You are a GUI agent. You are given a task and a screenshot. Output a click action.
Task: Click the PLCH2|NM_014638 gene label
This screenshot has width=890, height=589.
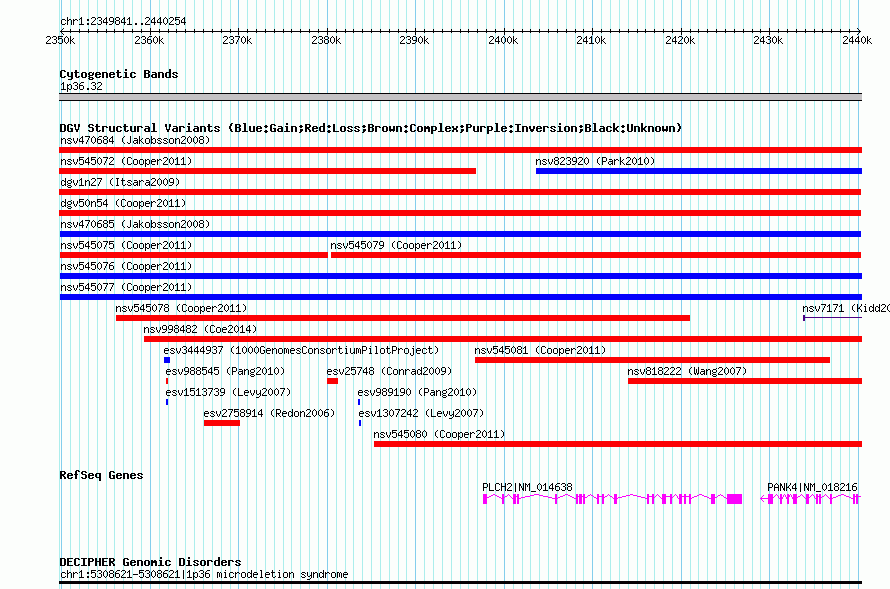tap(527, 487)
